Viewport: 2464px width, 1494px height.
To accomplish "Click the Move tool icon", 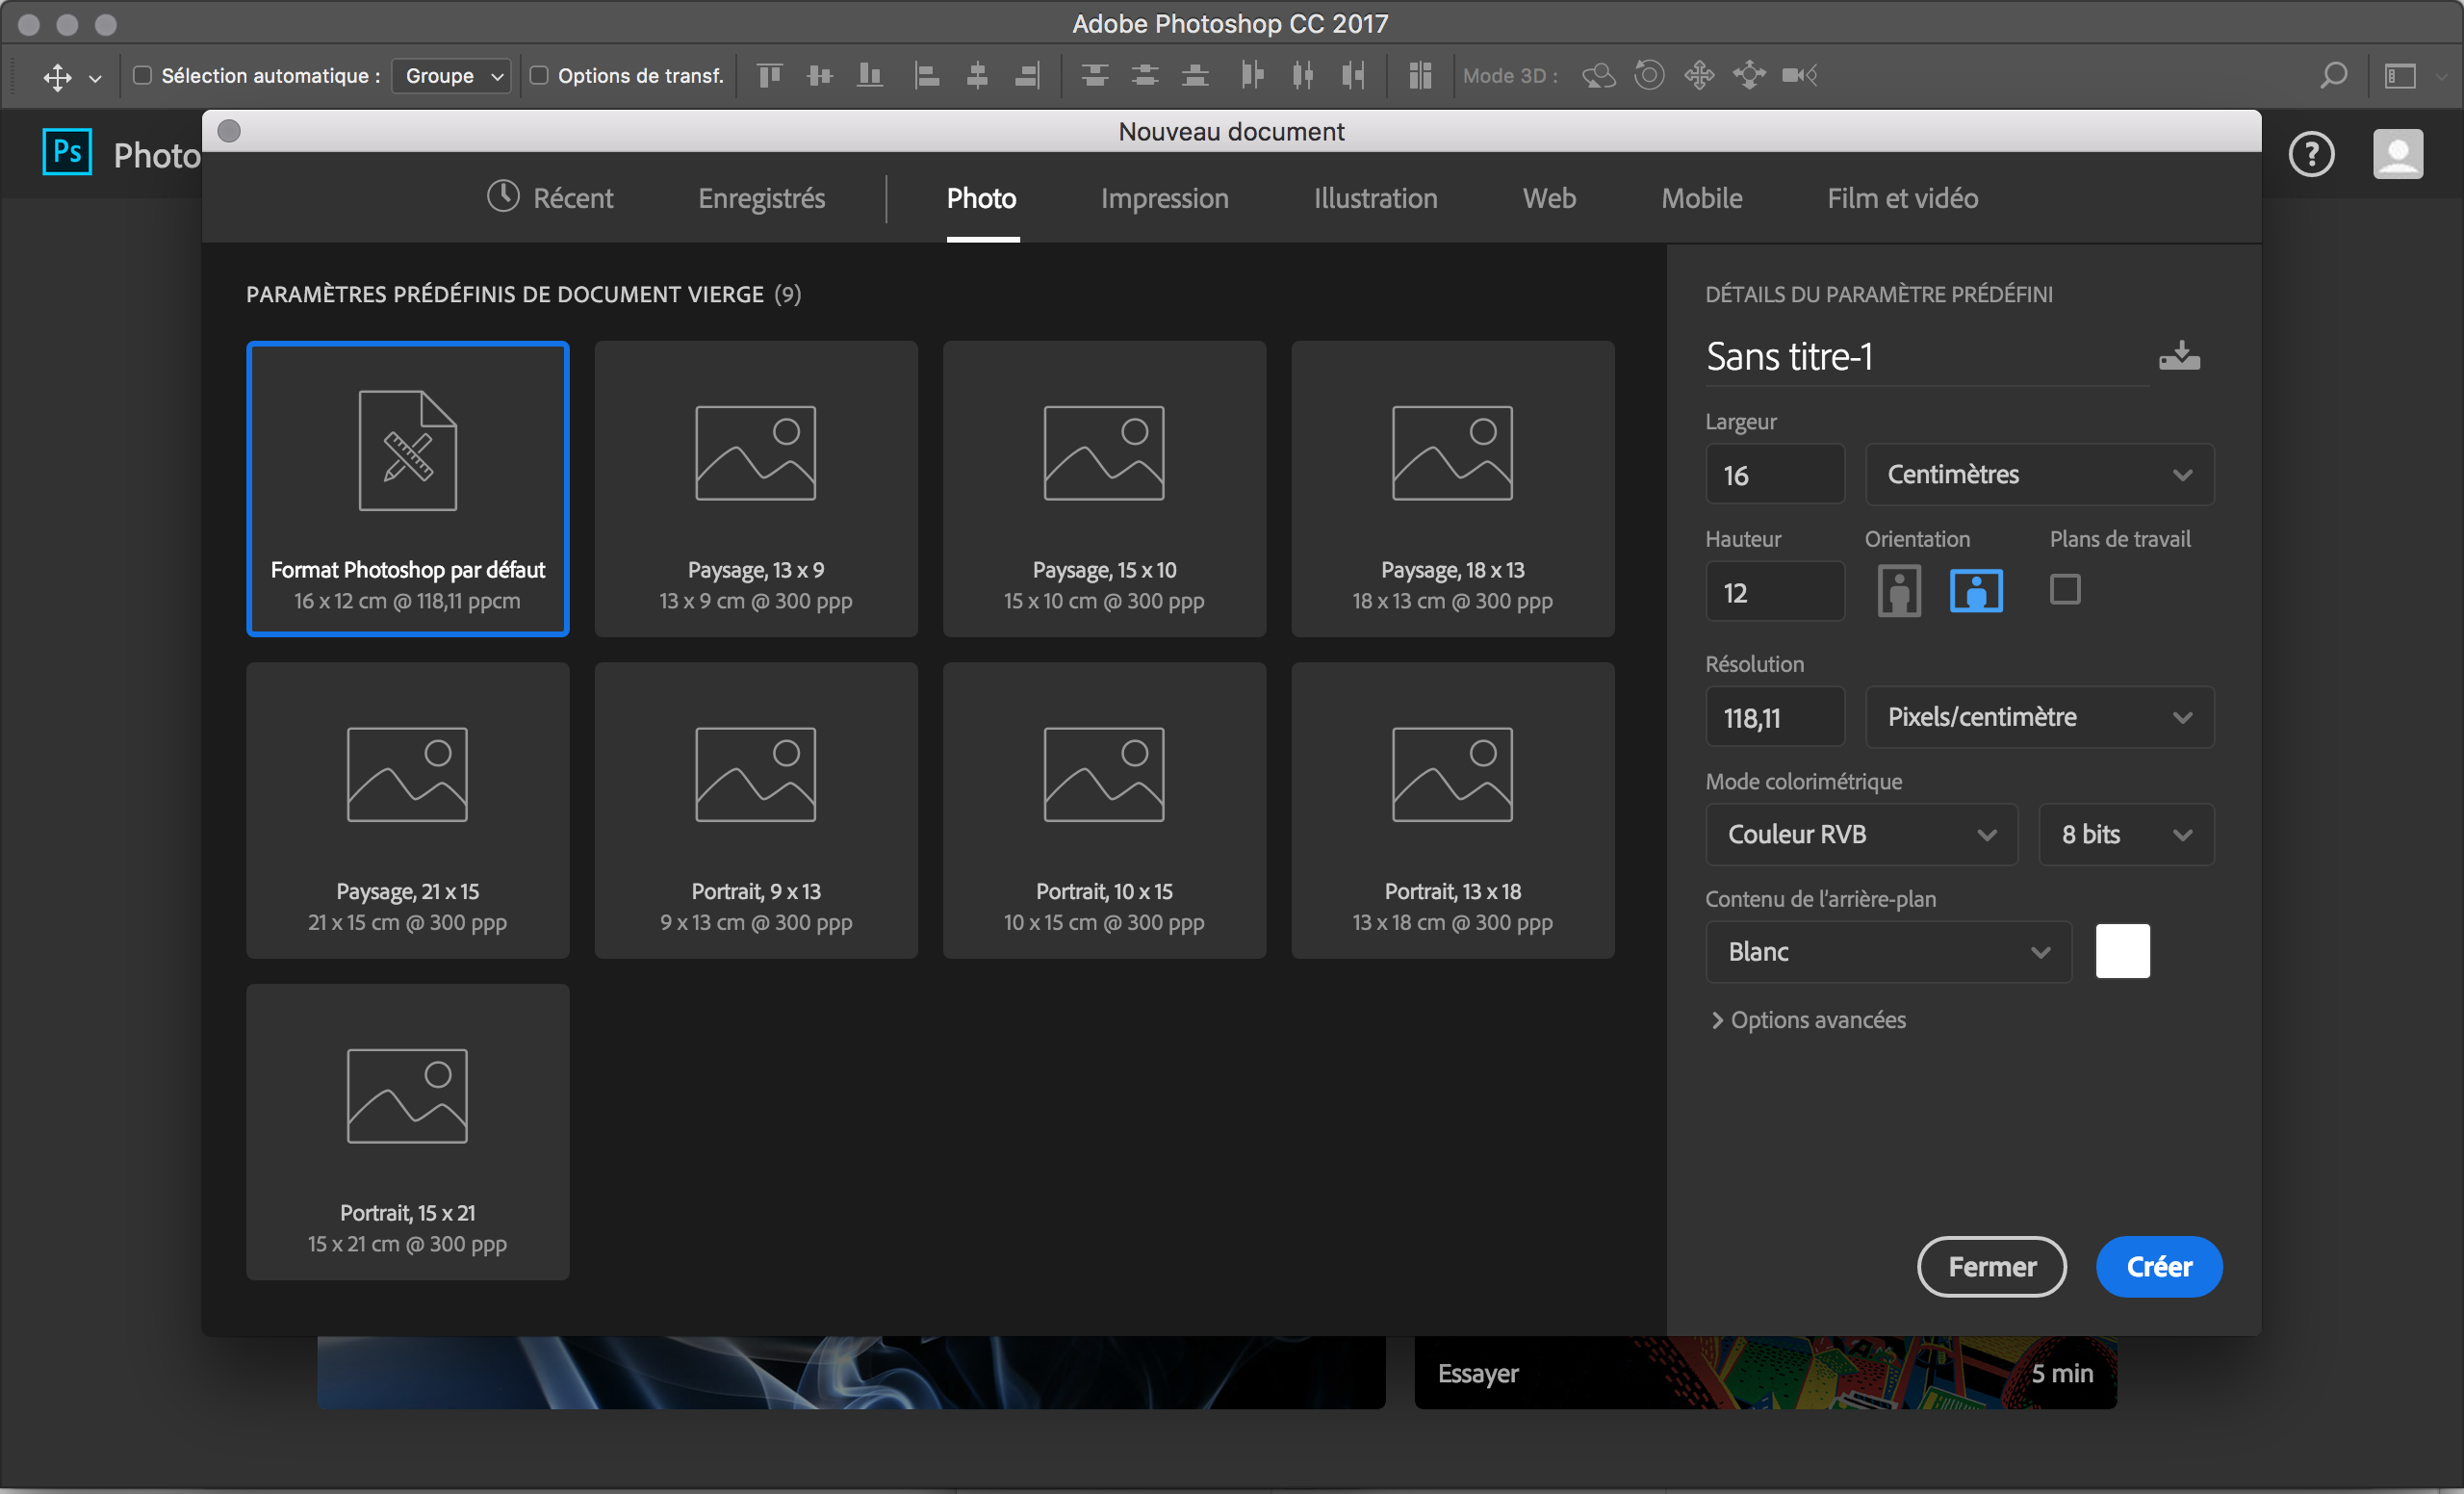I will pos(58,76).
